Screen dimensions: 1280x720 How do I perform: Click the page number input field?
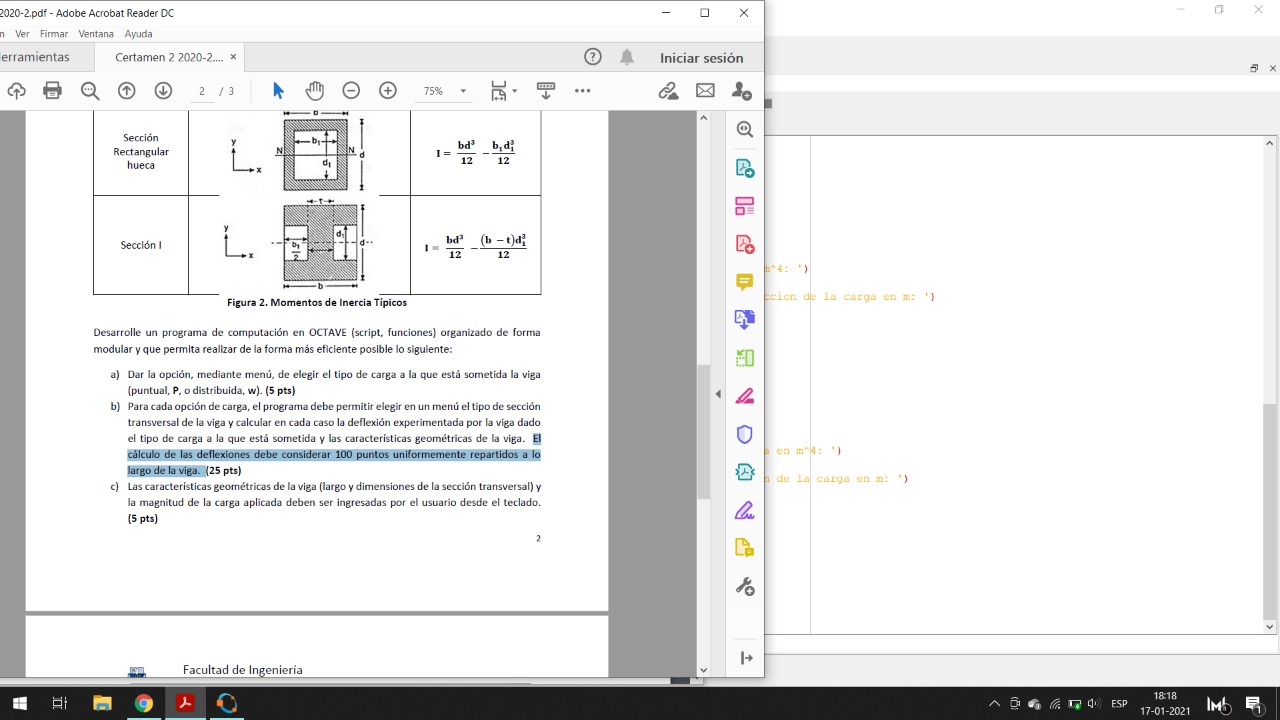click(x=201, y=91)
